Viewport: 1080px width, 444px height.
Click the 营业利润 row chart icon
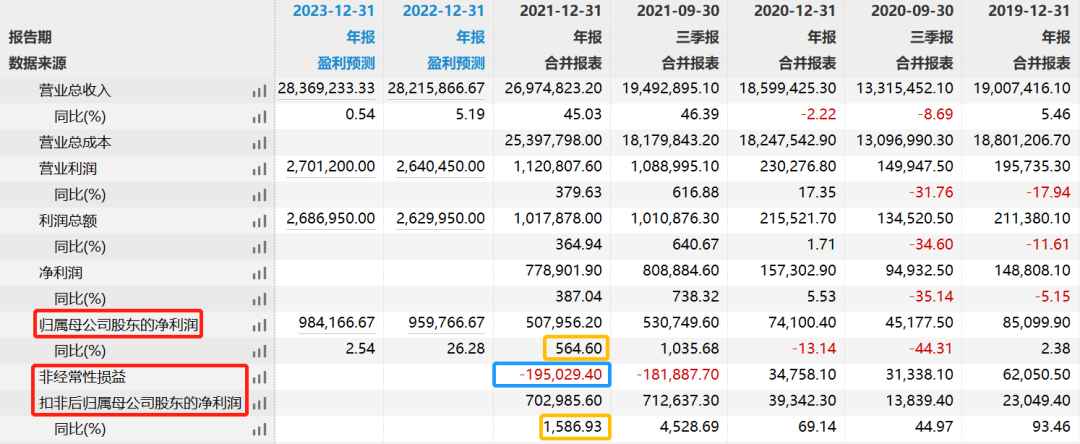[x=260, y=168]
